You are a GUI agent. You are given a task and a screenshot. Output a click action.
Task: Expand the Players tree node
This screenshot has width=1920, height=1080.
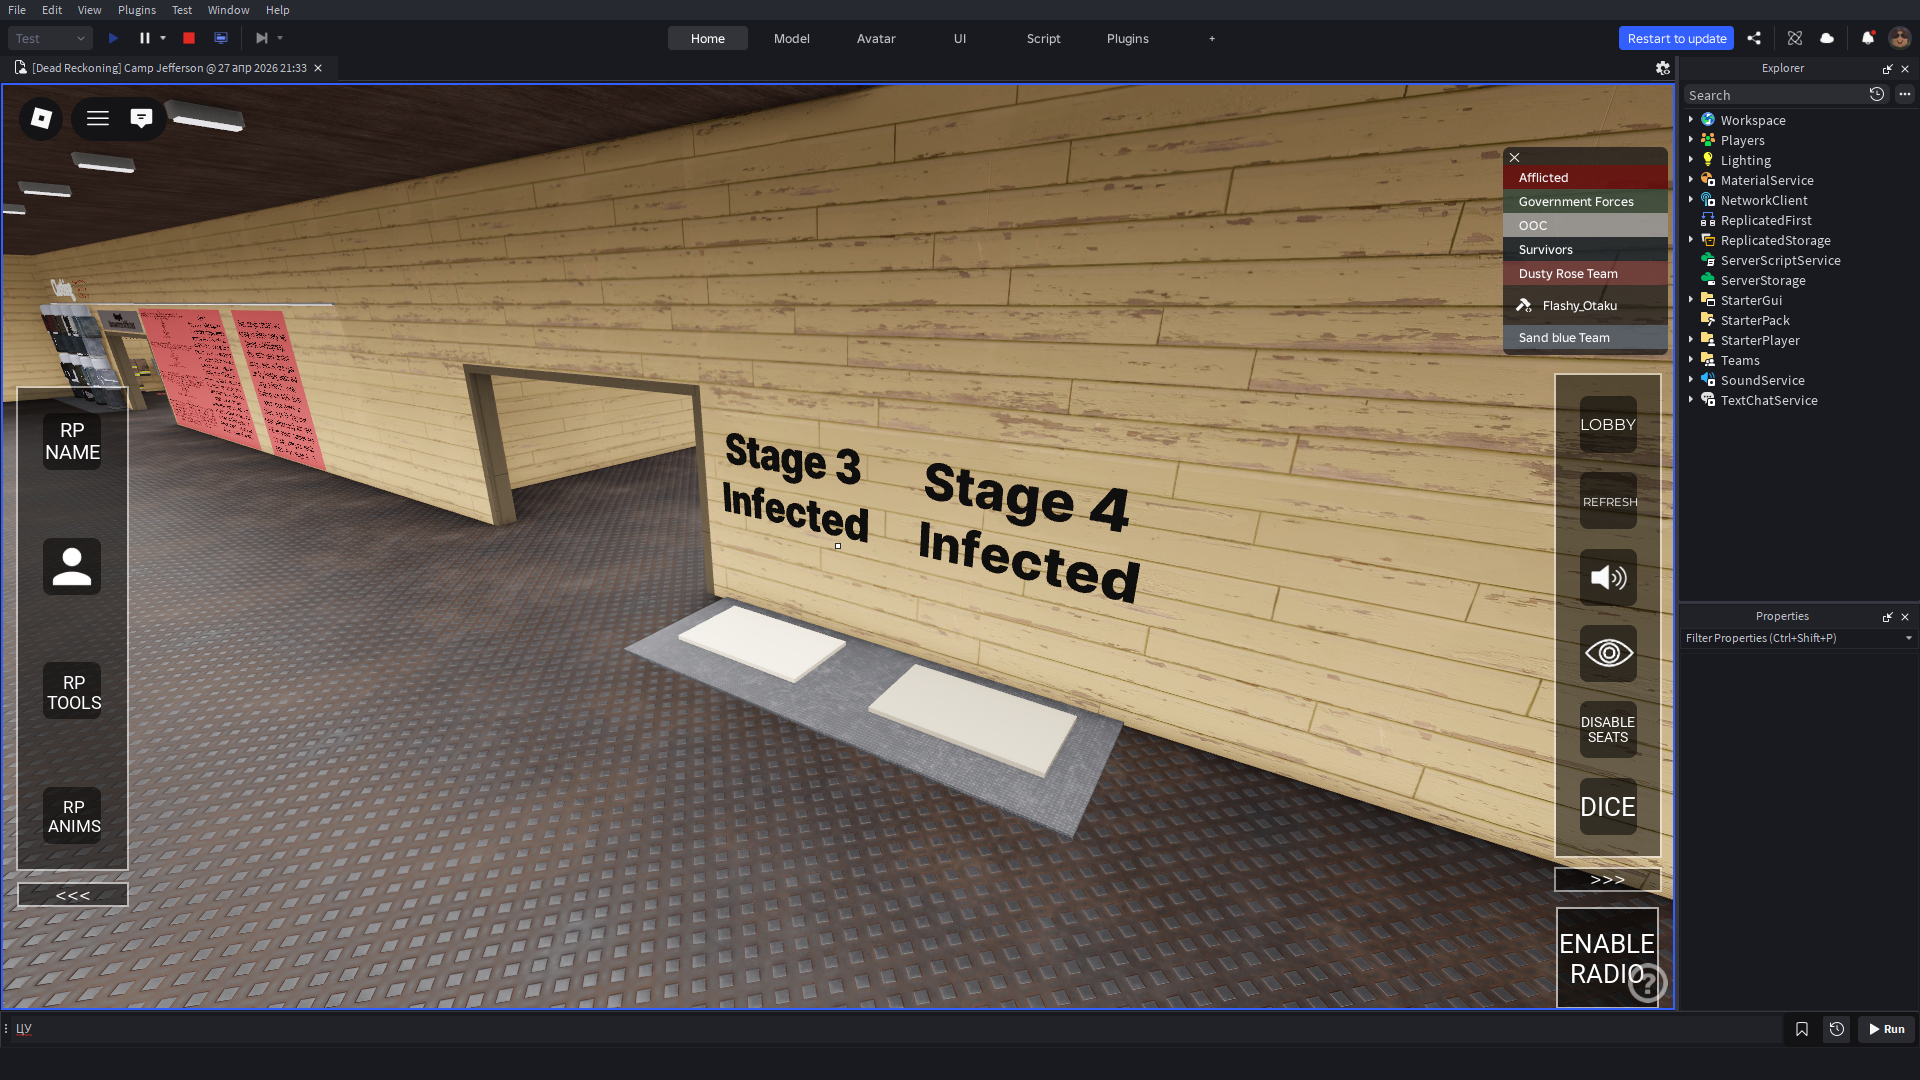pyautogui.click(x=1691, y=139)
